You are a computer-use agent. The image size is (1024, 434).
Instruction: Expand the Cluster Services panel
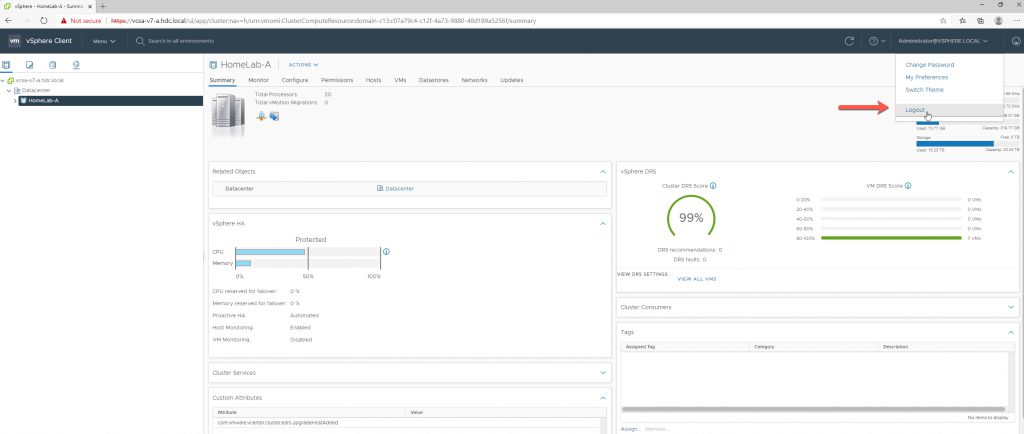click(x=603, y=373)
